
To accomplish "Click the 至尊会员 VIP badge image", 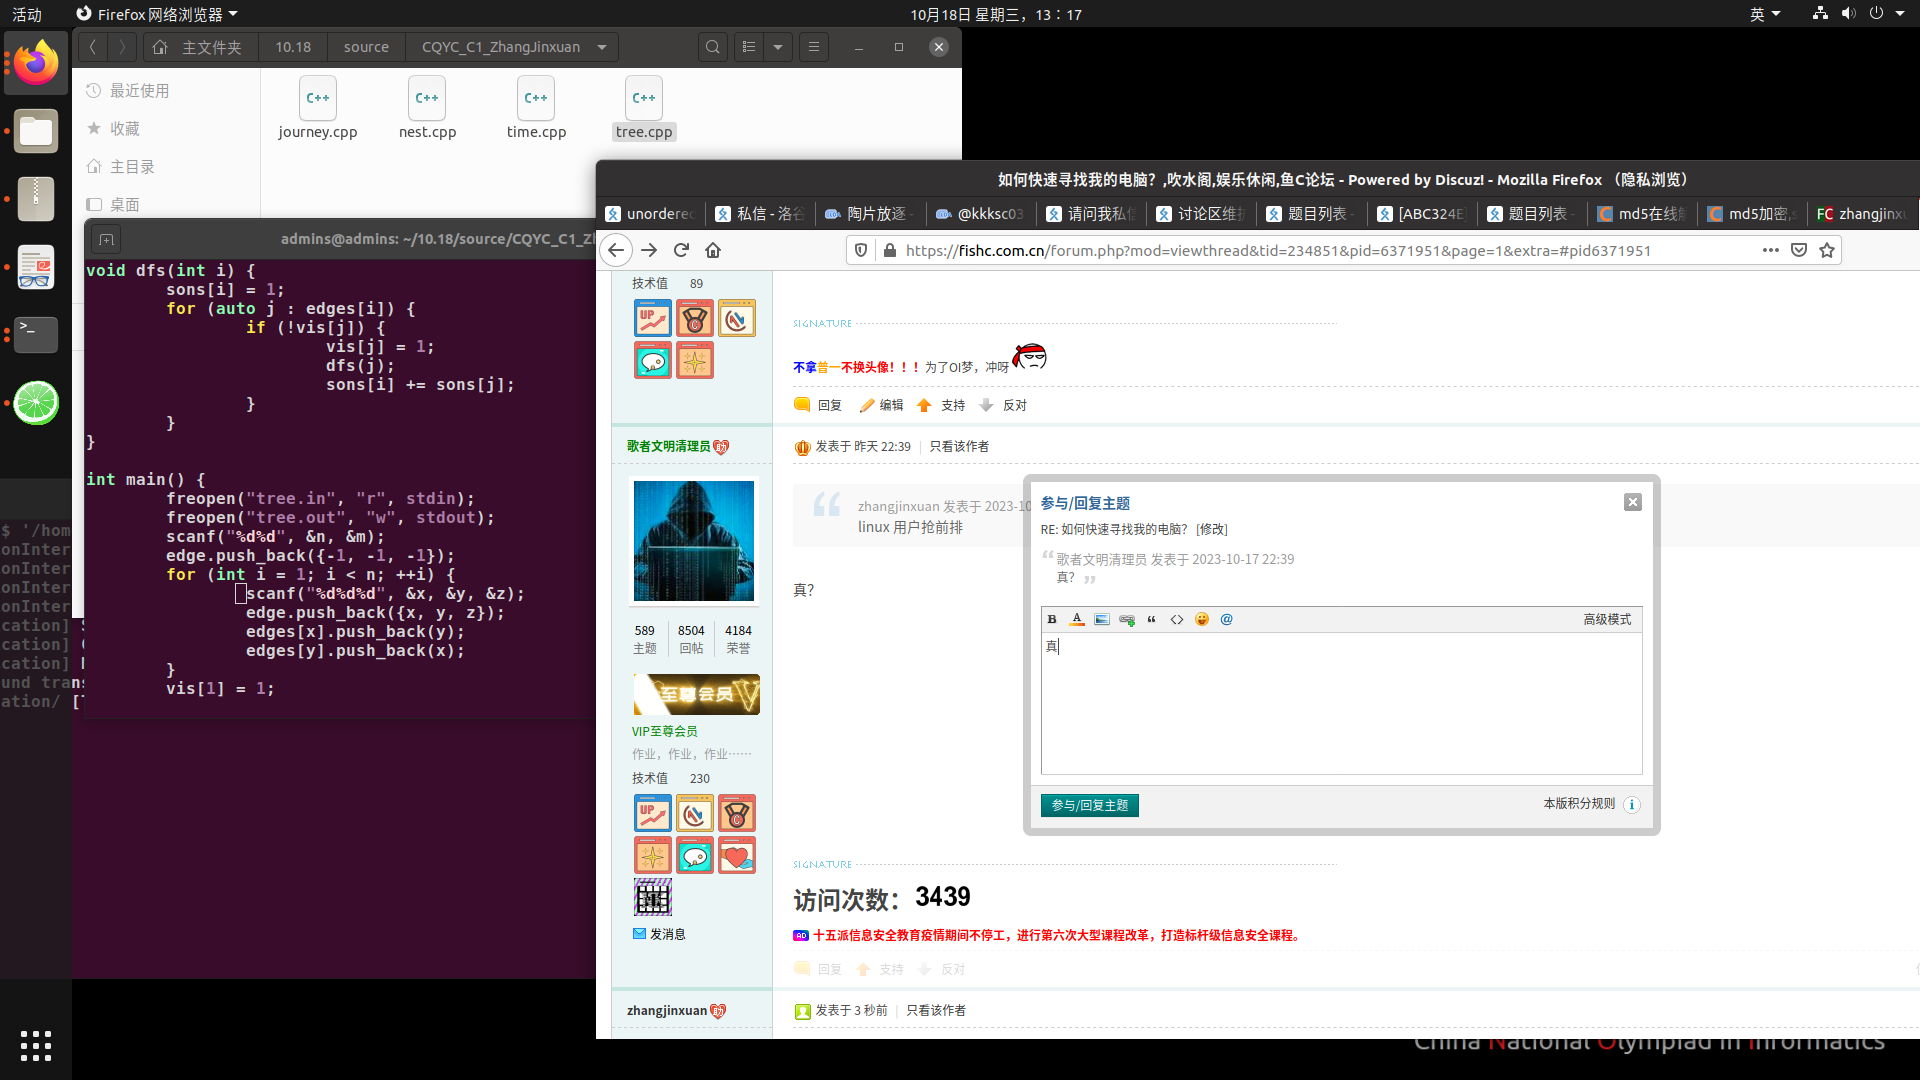I will coord(697,694).
